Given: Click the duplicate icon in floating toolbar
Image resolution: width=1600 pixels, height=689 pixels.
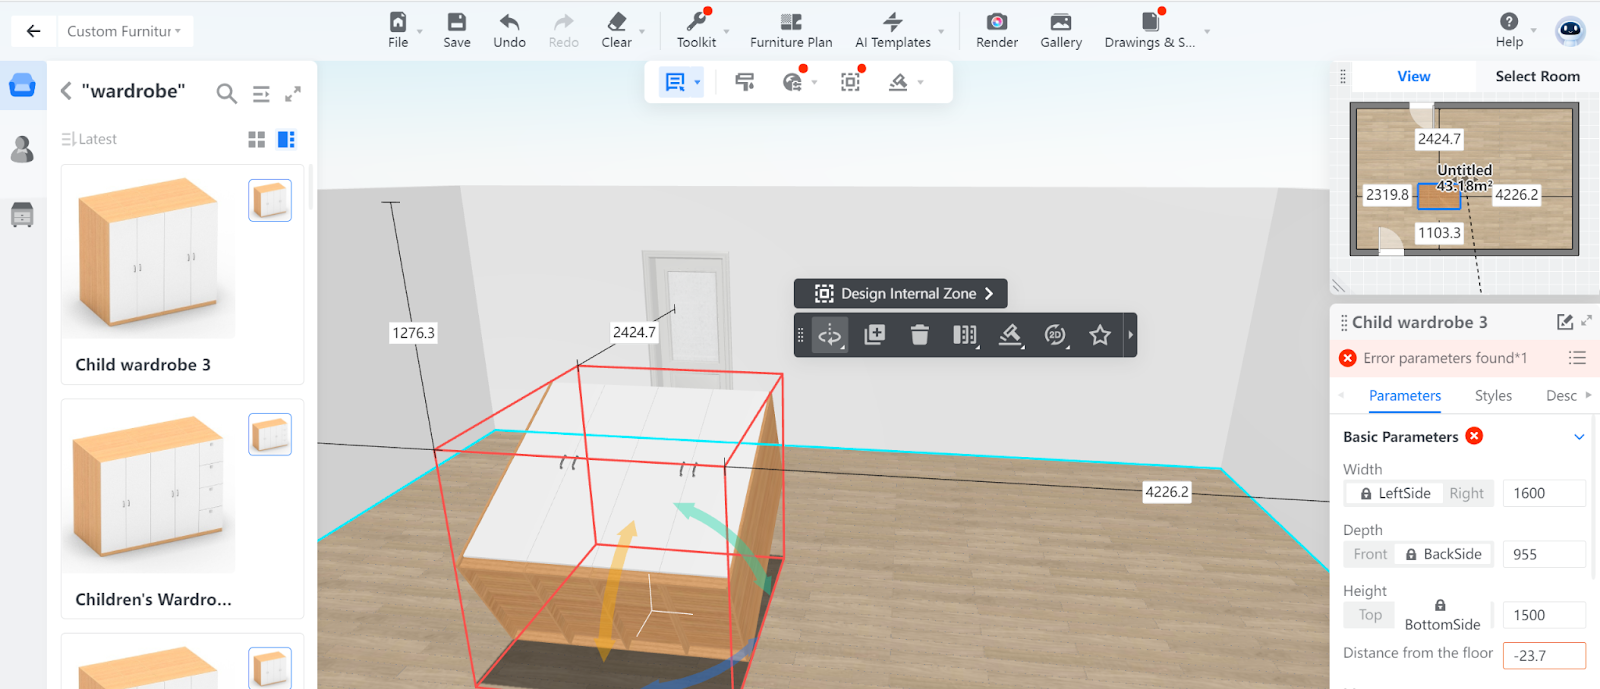Looking at the screenshot, I should 875,335.
